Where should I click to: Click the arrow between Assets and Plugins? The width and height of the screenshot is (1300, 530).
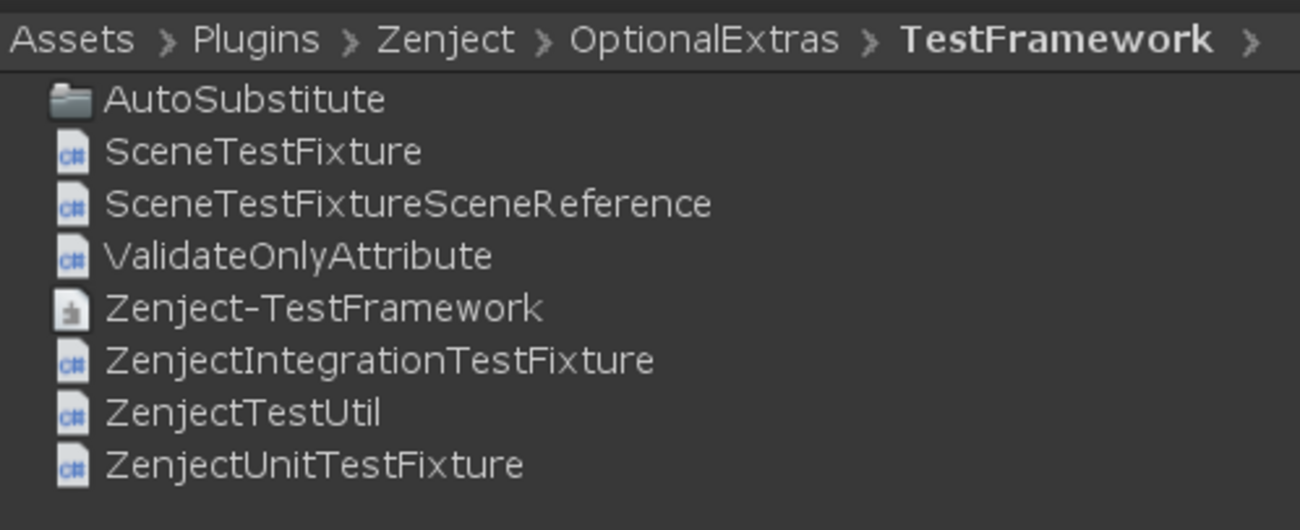pos(167,42)
